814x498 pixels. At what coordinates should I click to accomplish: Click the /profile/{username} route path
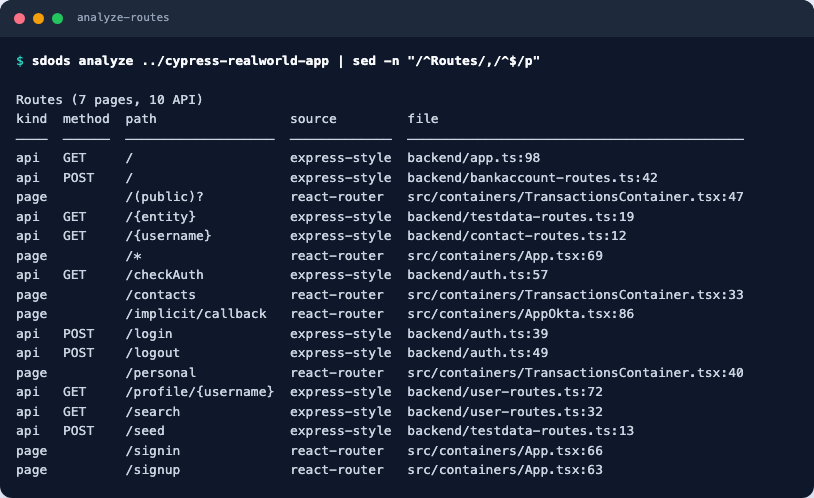199,392
